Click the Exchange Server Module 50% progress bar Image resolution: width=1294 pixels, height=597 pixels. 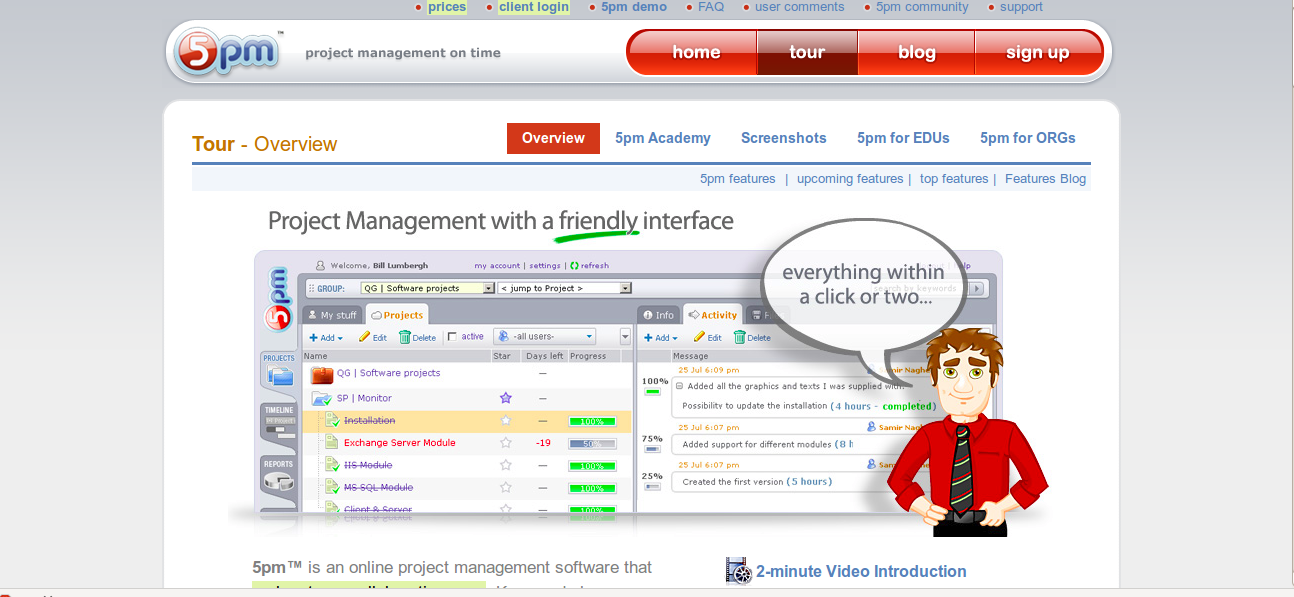[592, 443]
